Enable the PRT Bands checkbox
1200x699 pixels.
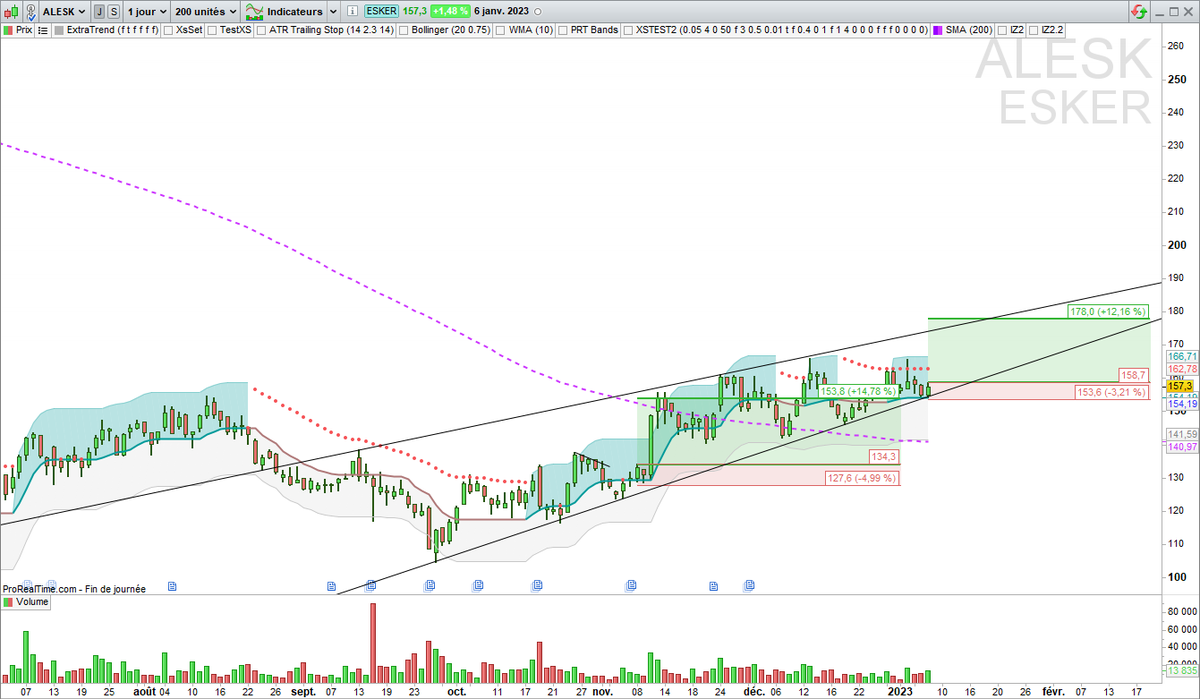point(563,30)
